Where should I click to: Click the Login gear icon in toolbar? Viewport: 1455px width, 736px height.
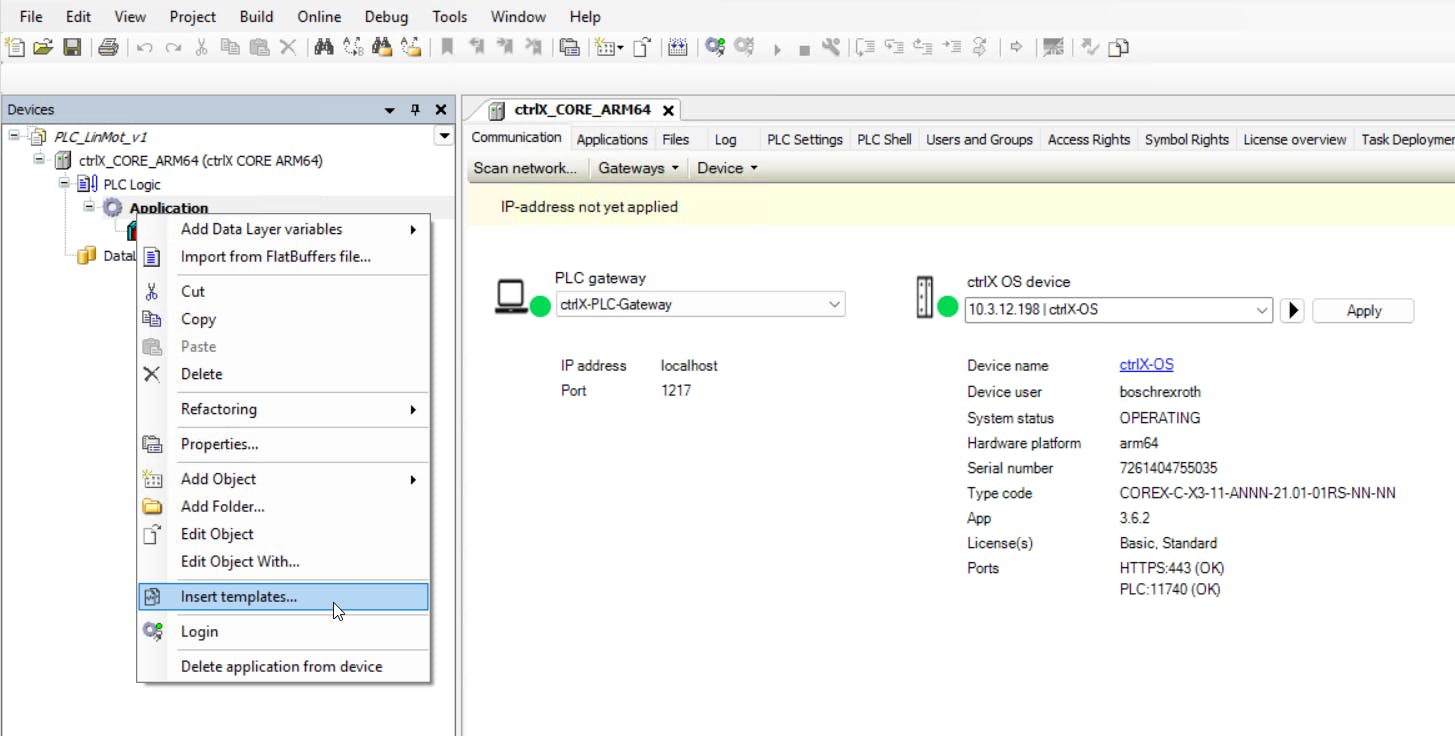[714, 47]
